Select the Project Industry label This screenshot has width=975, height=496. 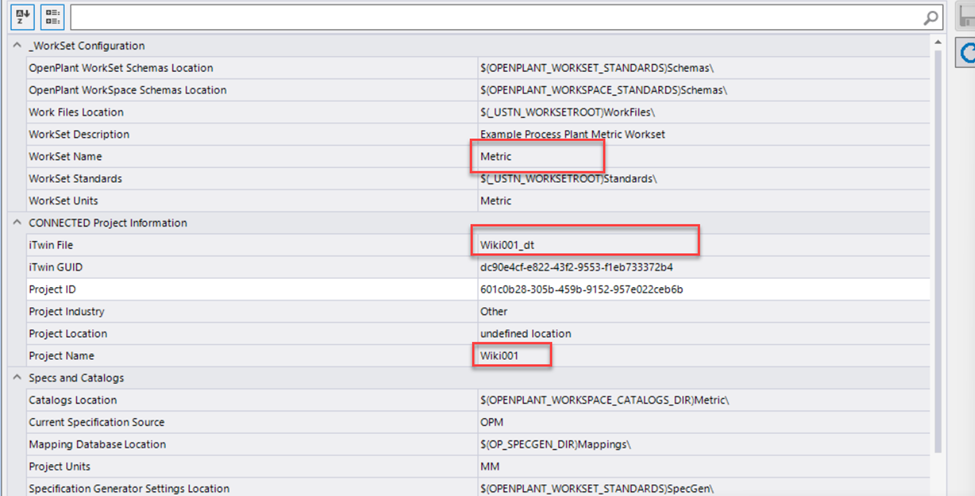point(67,311)
